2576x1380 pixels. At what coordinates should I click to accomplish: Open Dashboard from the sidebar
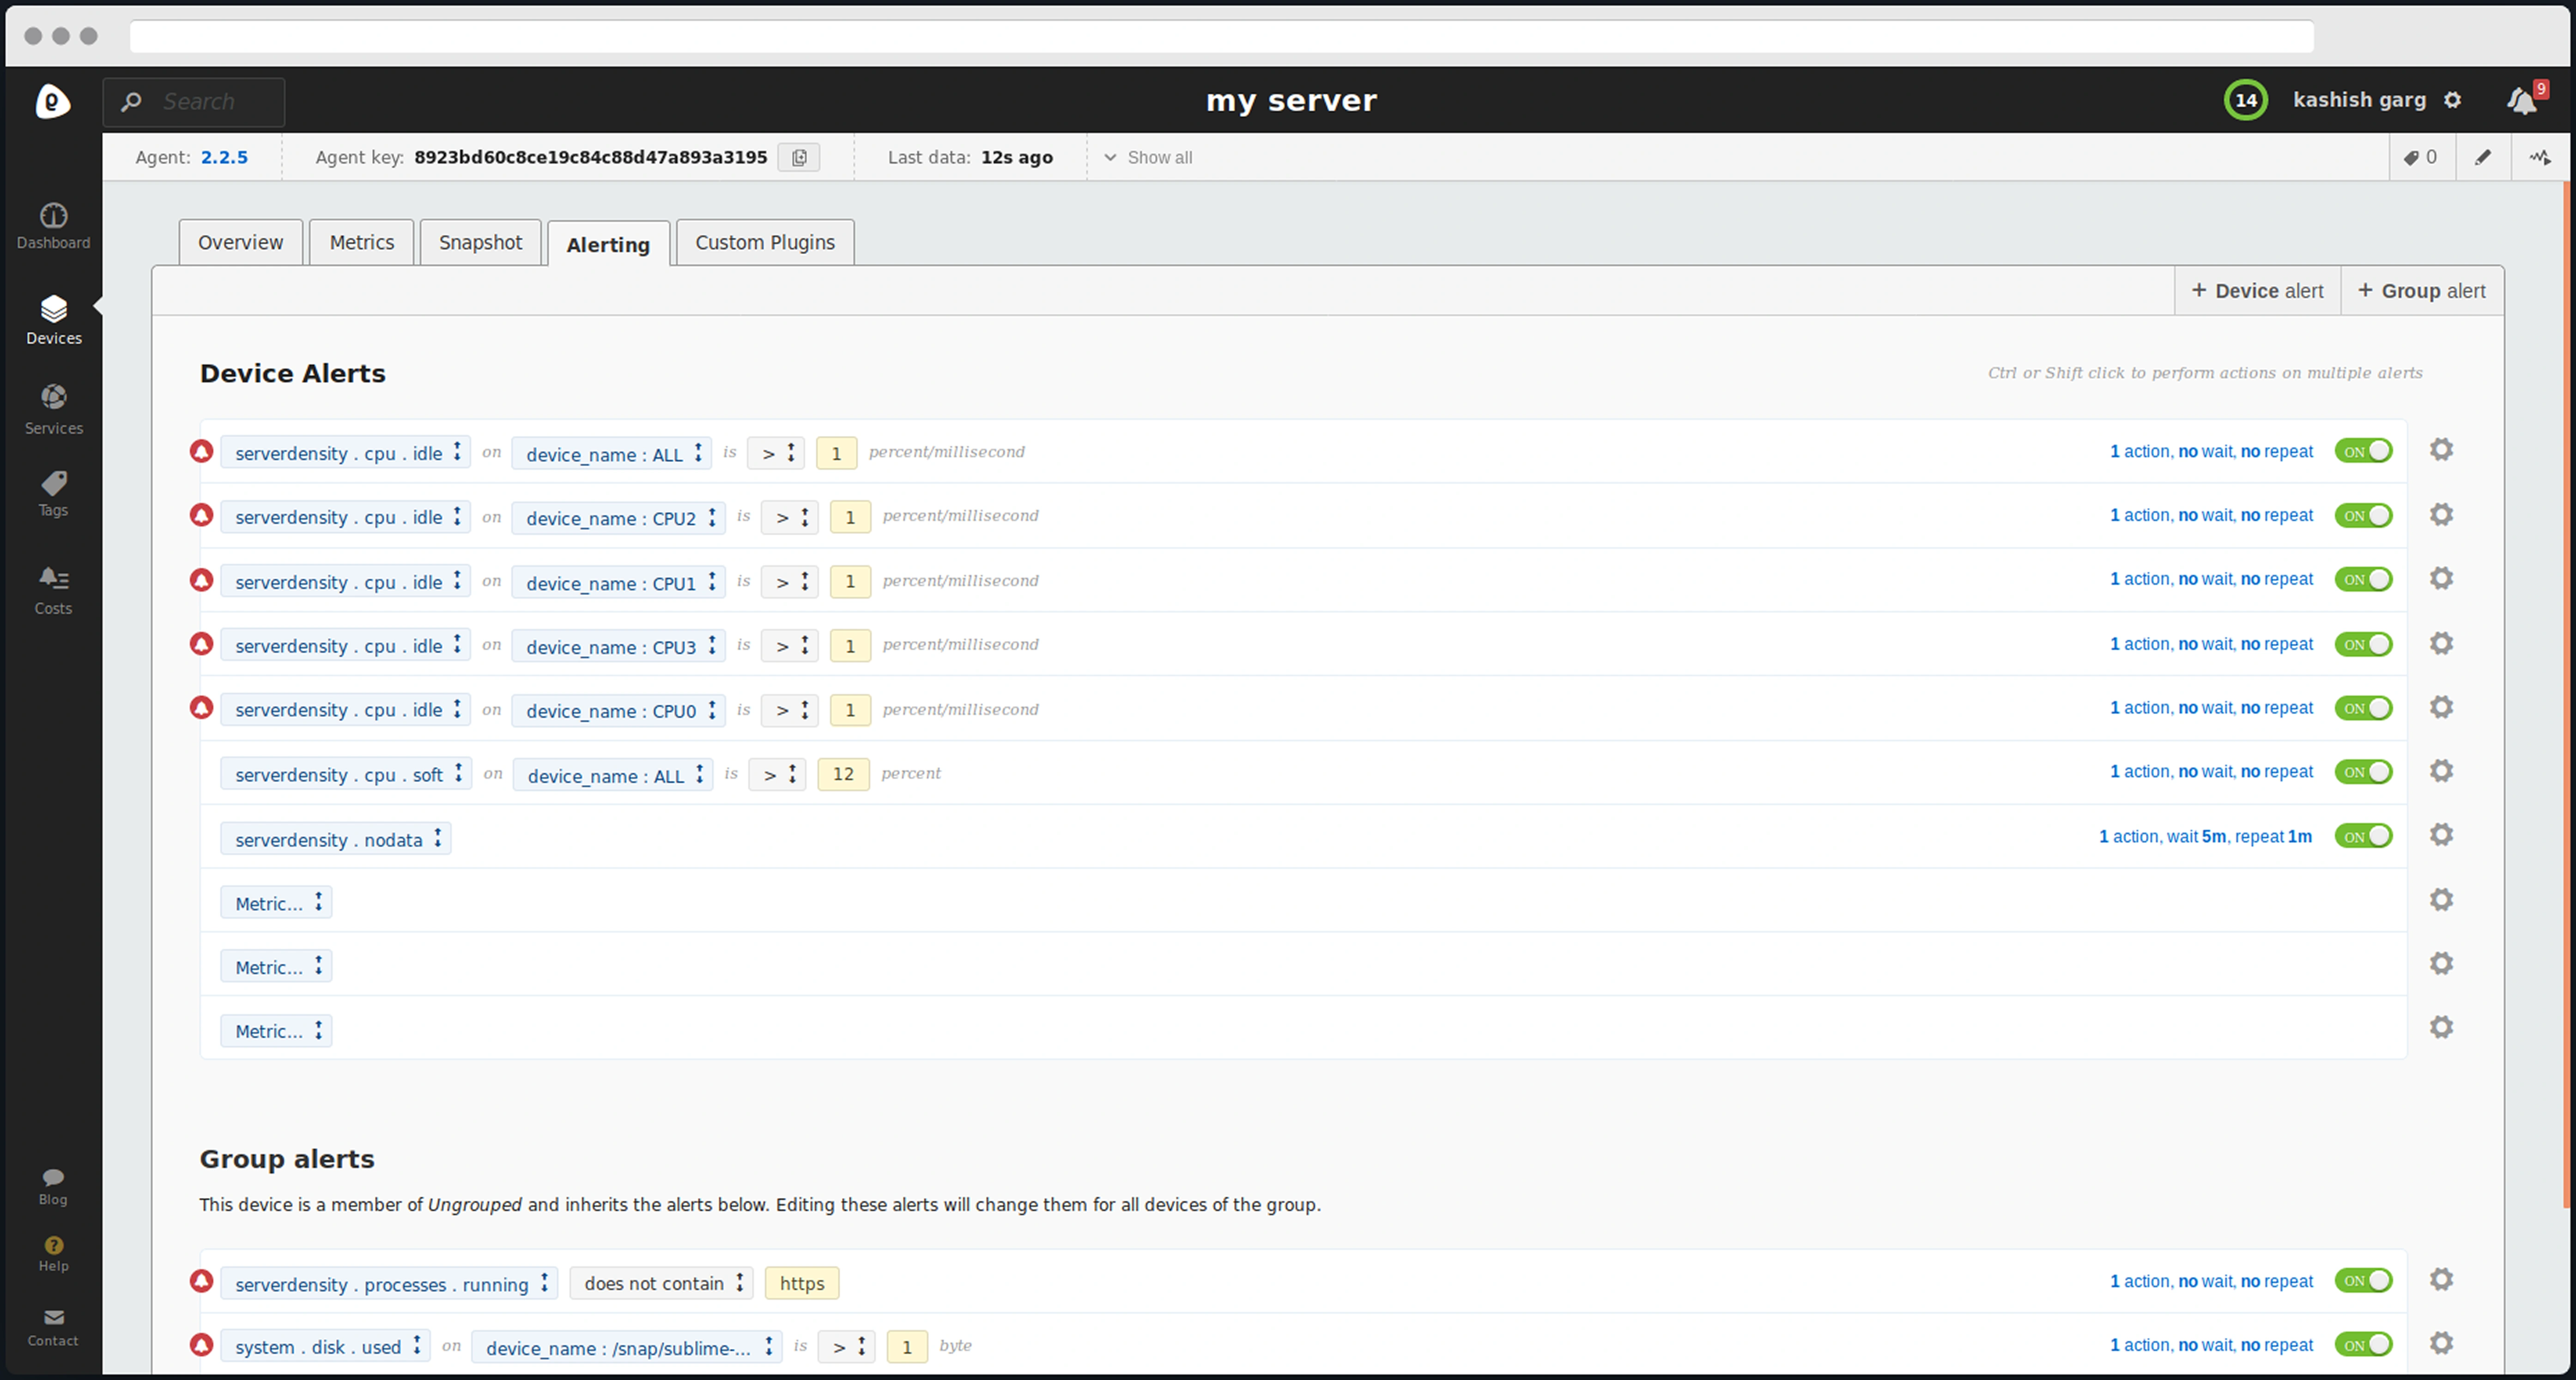click(53, 226)
